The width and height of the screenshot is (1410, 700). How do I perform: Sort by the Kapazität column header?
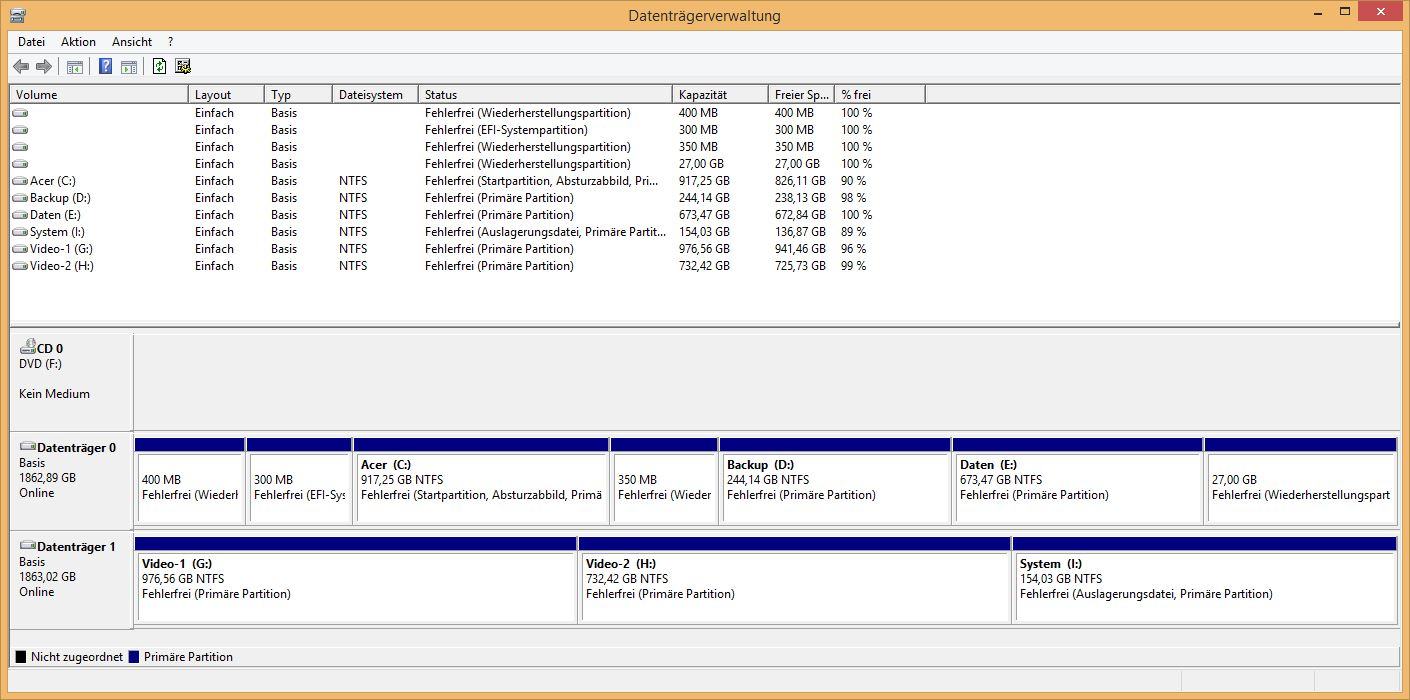(720, 95)
